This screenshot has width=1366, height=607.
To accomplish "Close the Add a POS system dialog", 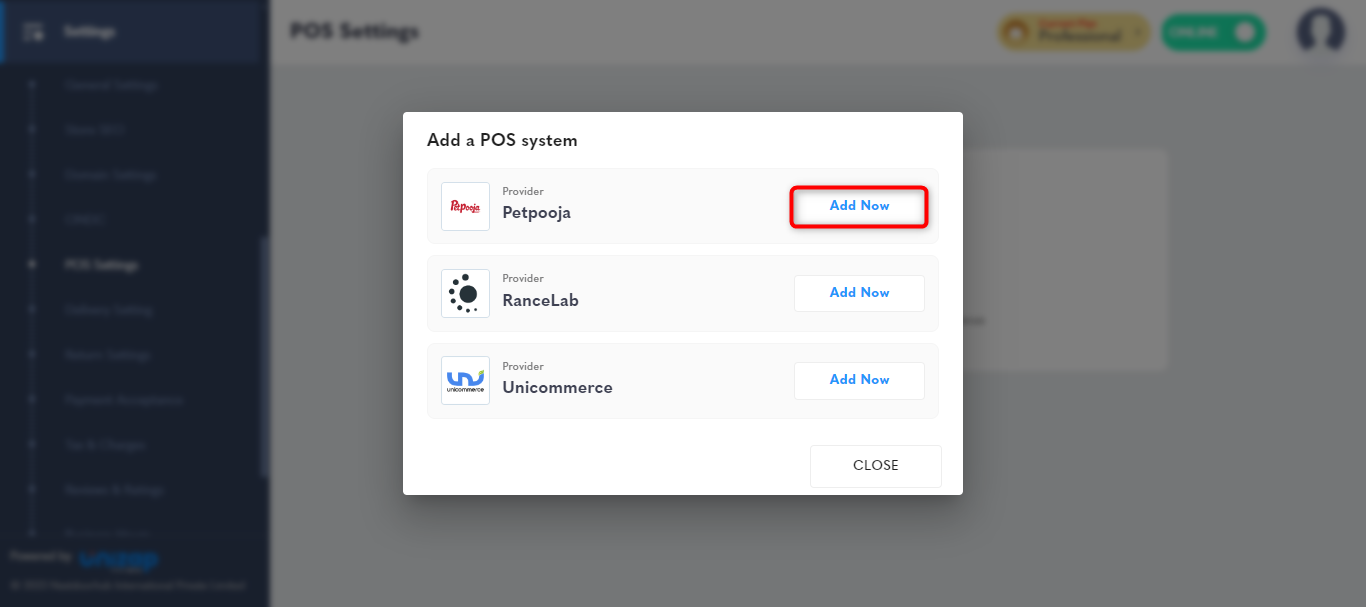I will [875, 466].
